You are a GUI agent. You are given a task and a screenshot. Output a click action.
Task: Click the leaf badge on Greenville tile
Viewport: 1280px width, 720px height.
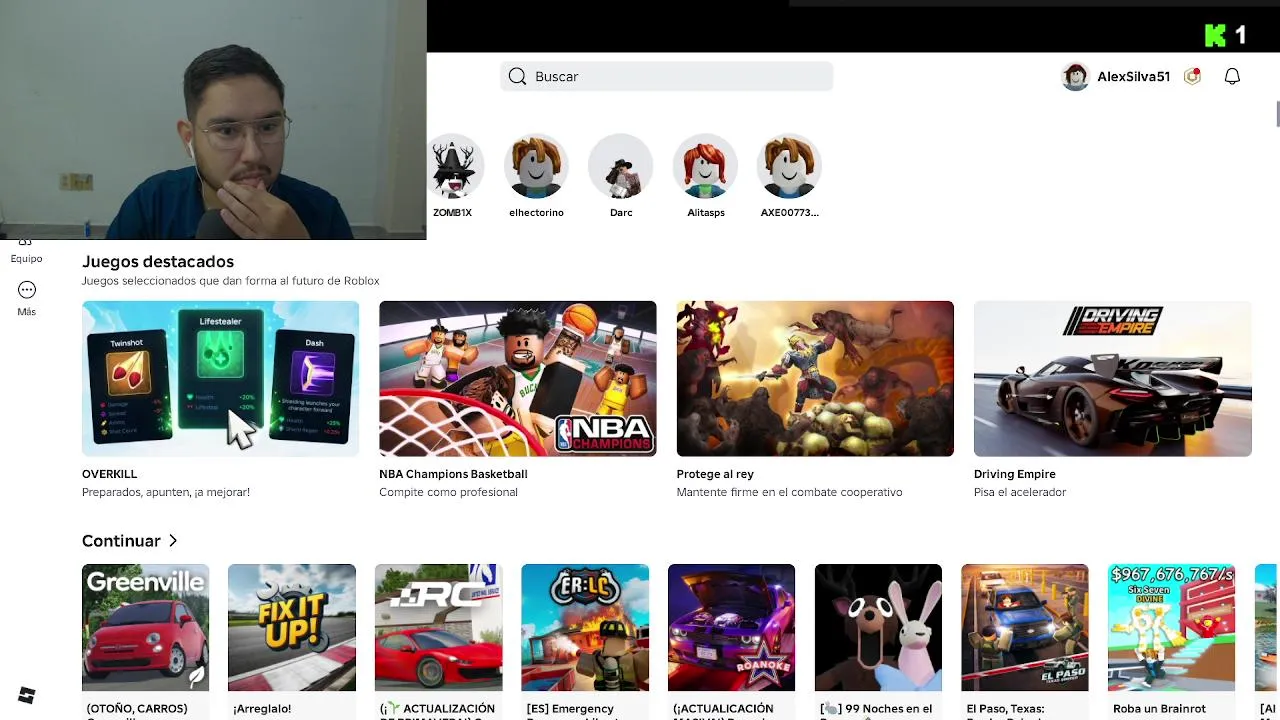[x=197, y=677]
